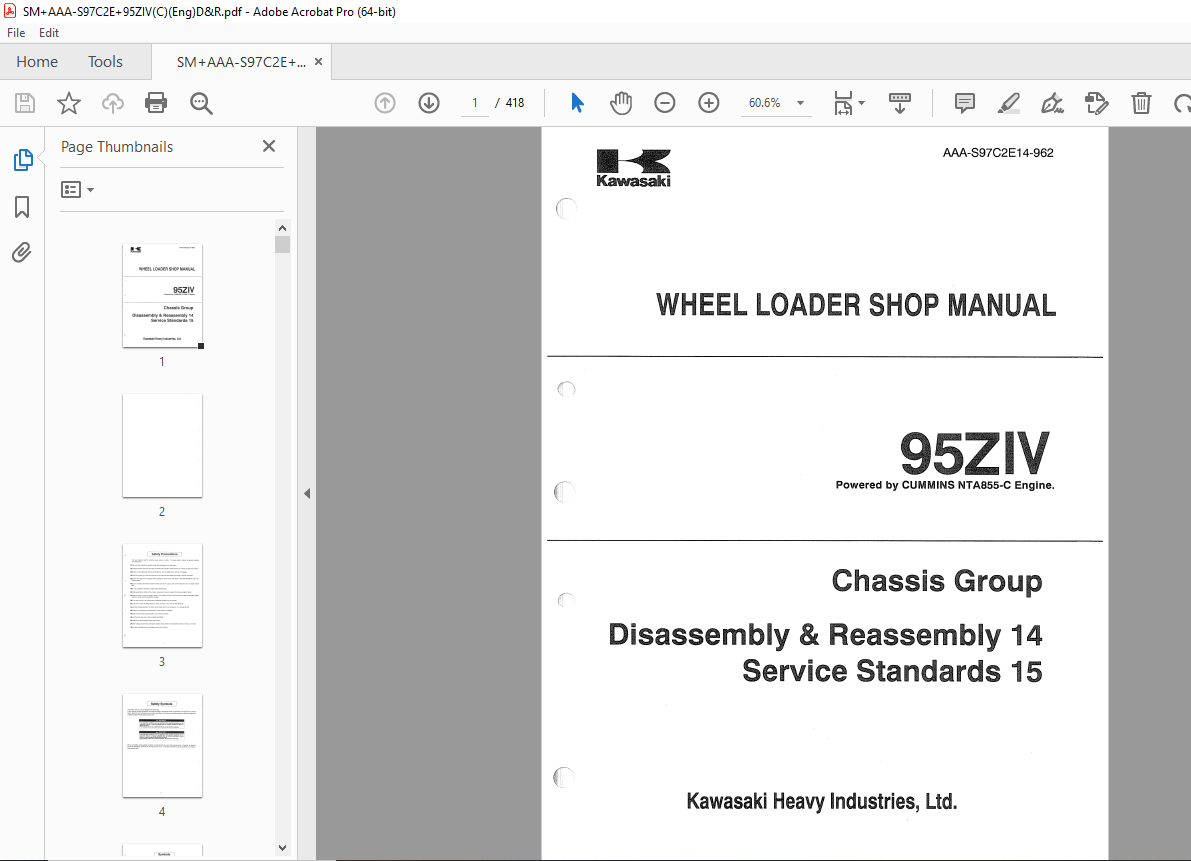Viewport: 1191px width, 861px height.
Task: Click the '95ZIV' model title
Action: coord(975,453)
